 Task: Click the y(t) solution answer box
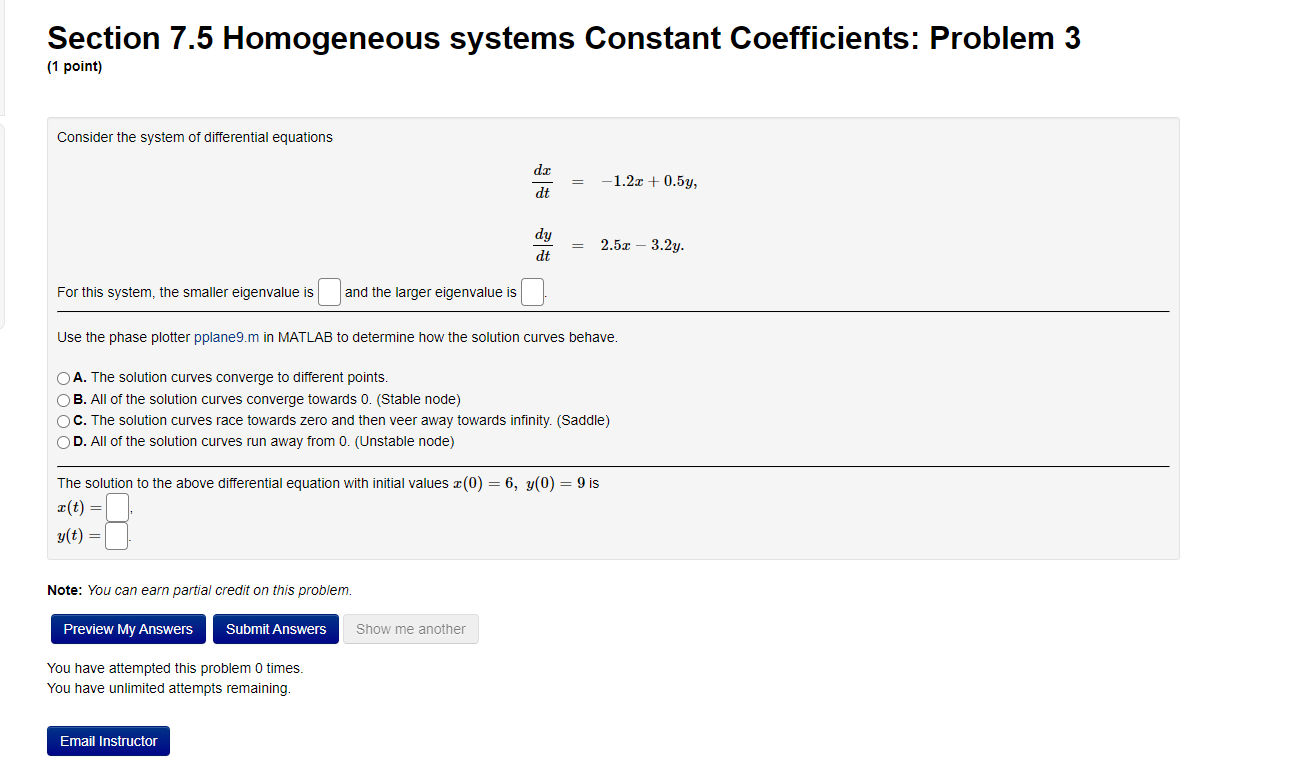[115, 535]
